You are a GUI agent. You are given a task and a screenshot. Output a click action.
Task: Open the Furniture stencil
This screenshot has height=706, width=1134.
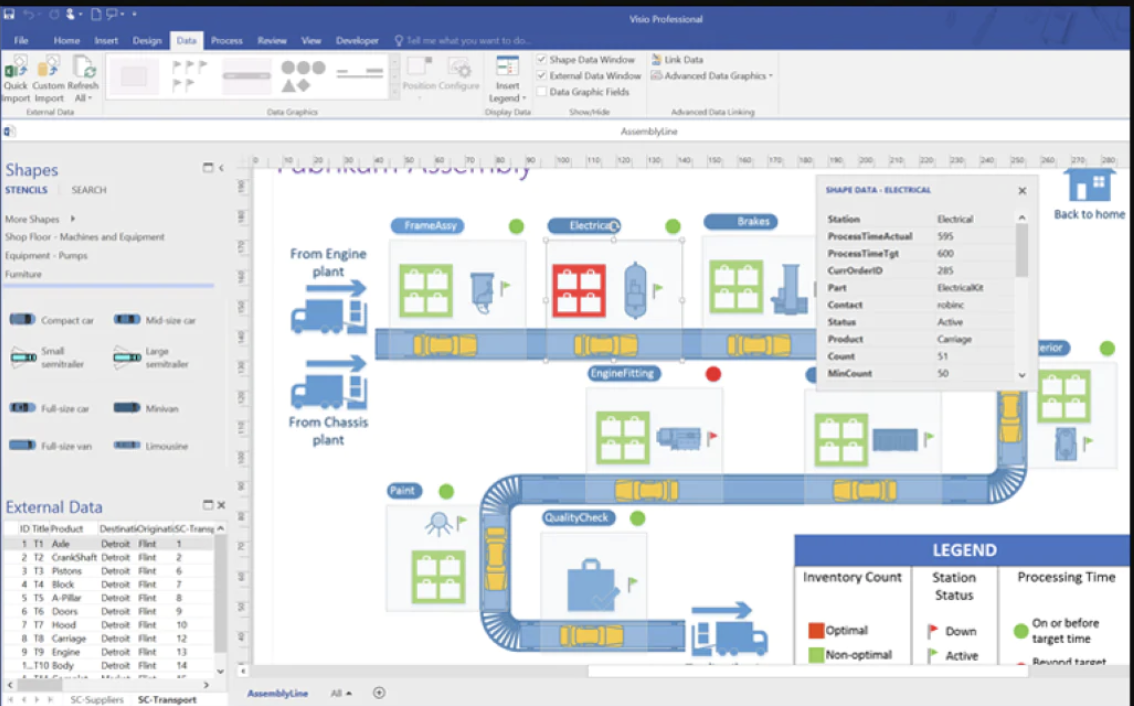click(x=23, y=274)
